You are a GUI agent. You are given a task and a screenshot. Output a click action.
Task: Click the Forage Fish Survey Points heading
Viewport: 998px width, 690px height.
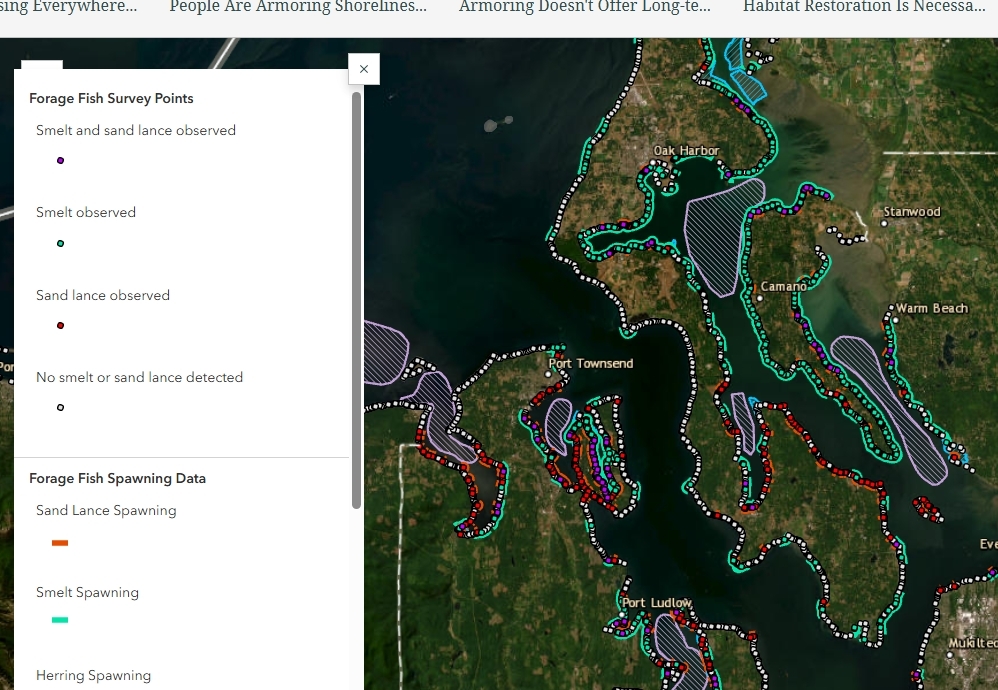pos(111,99)
